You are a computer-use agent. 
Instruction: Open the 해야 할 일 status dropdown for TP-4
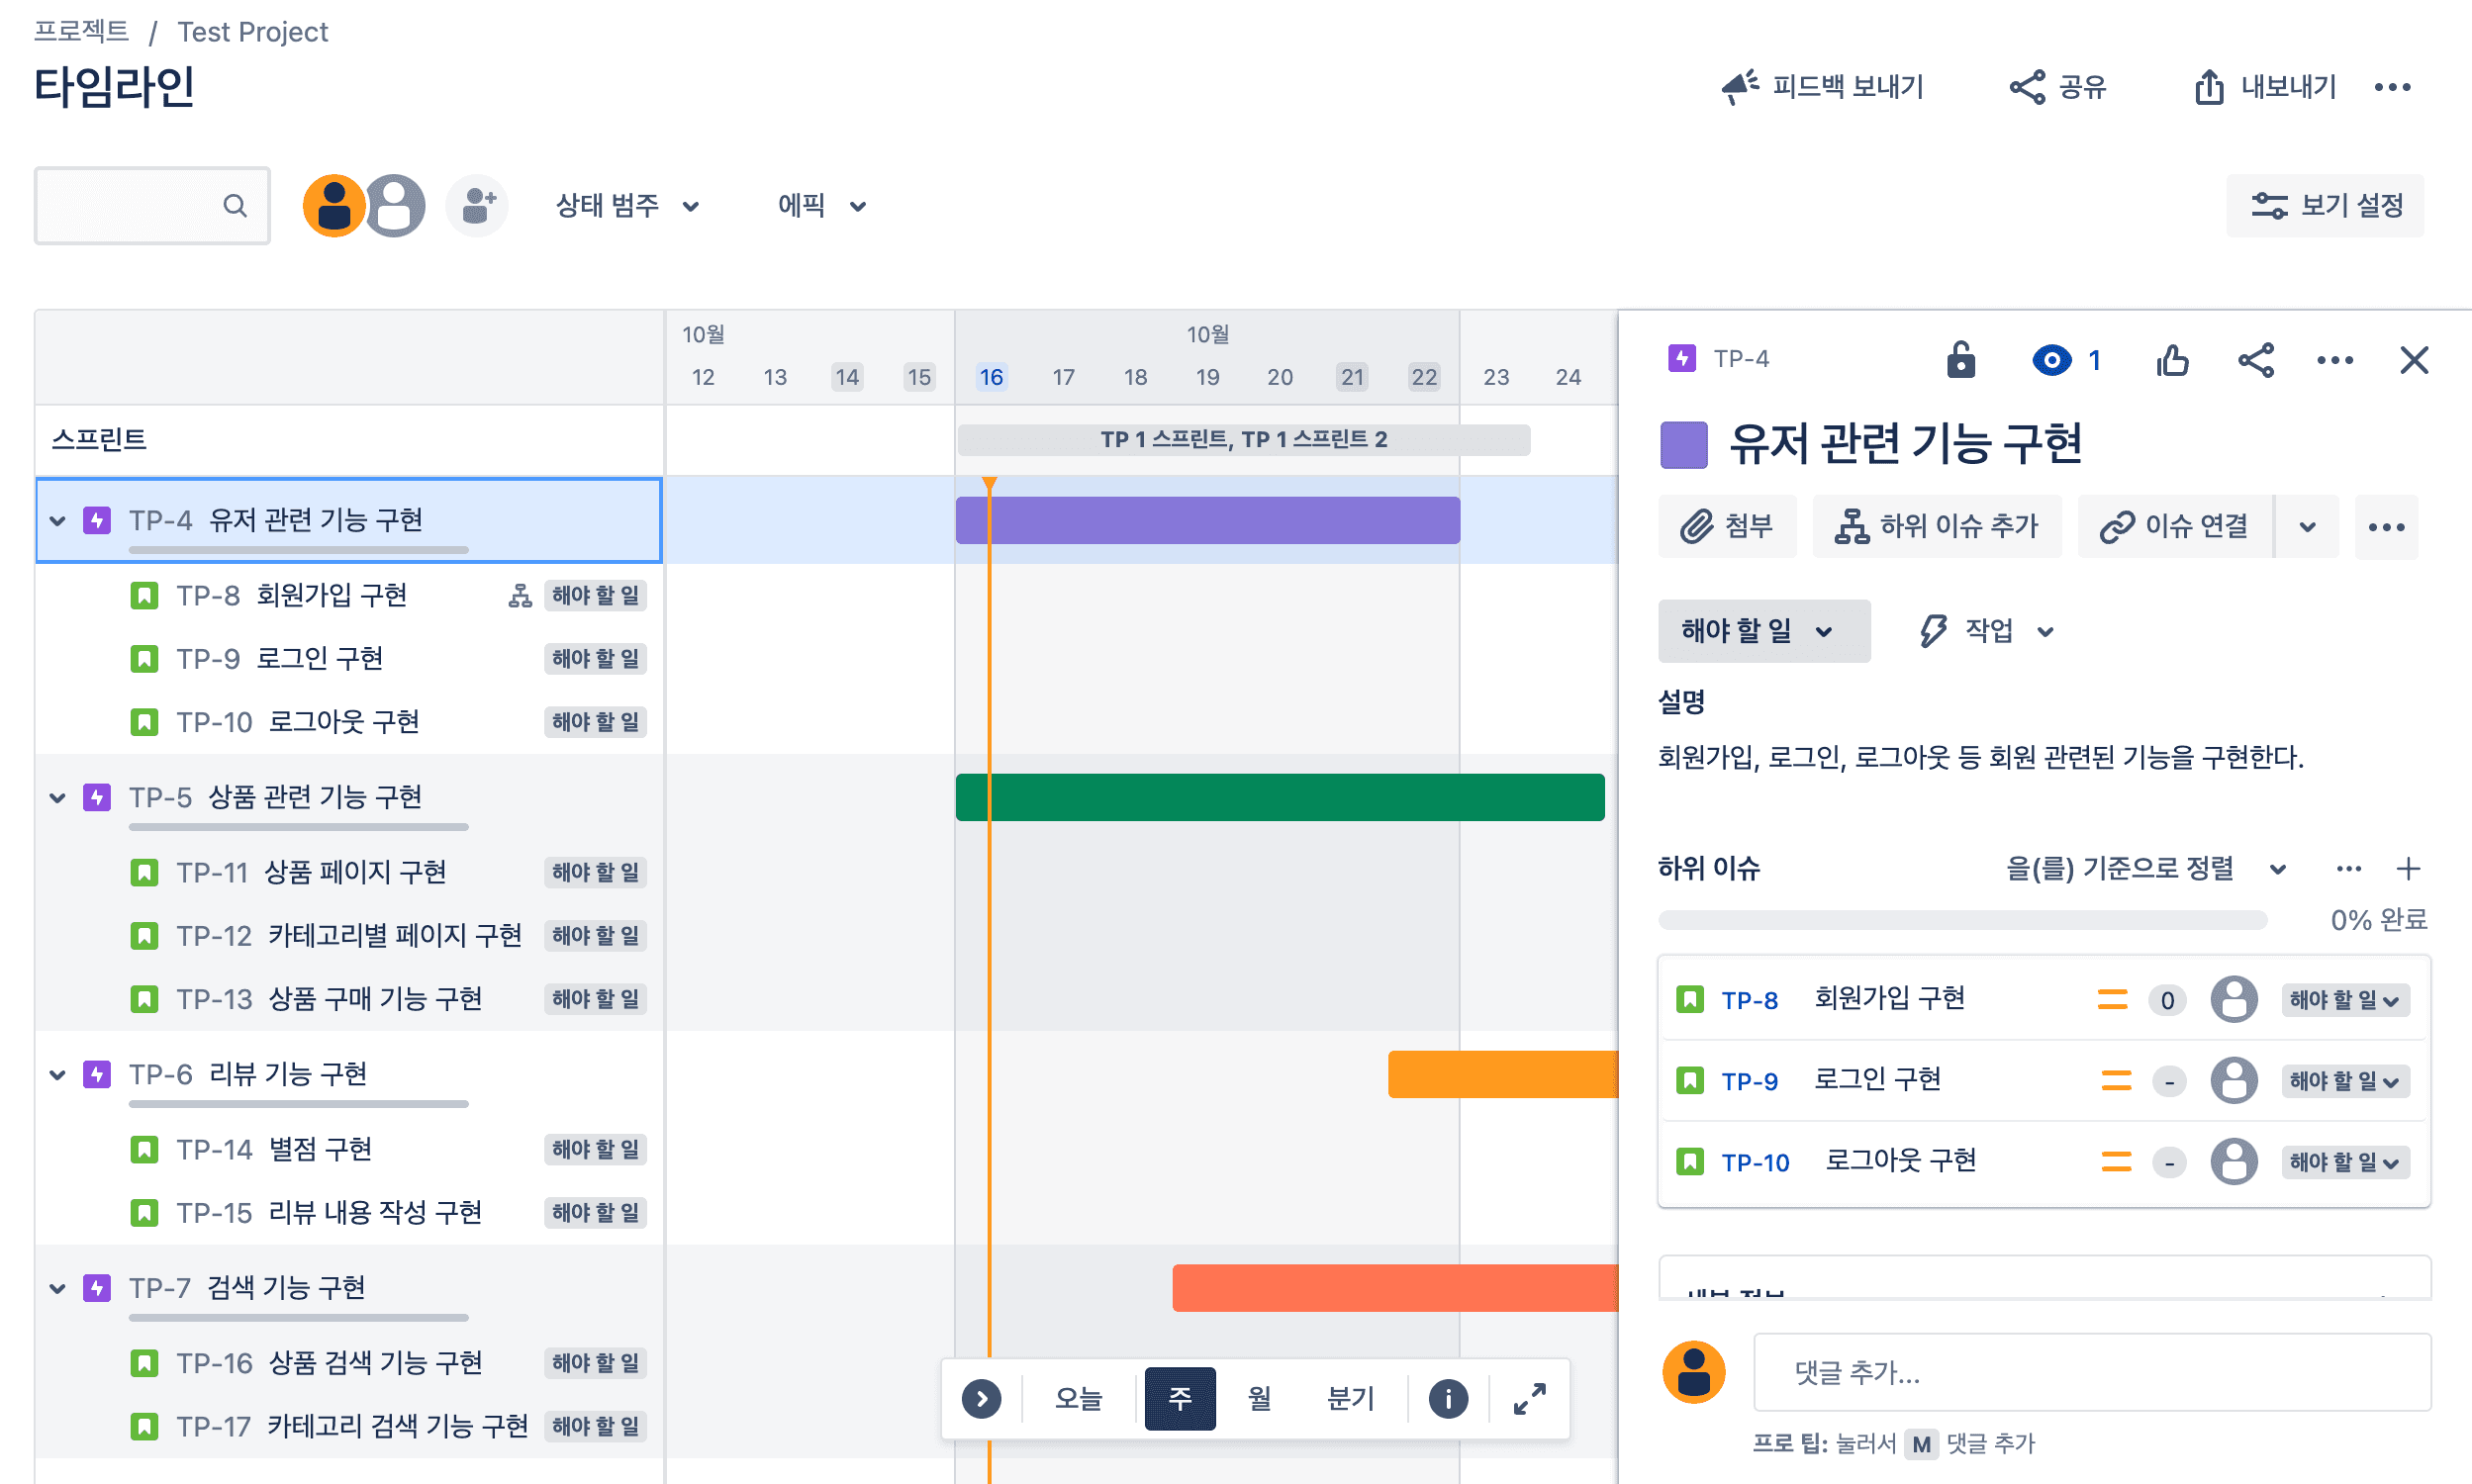[x=1762, y=631]
